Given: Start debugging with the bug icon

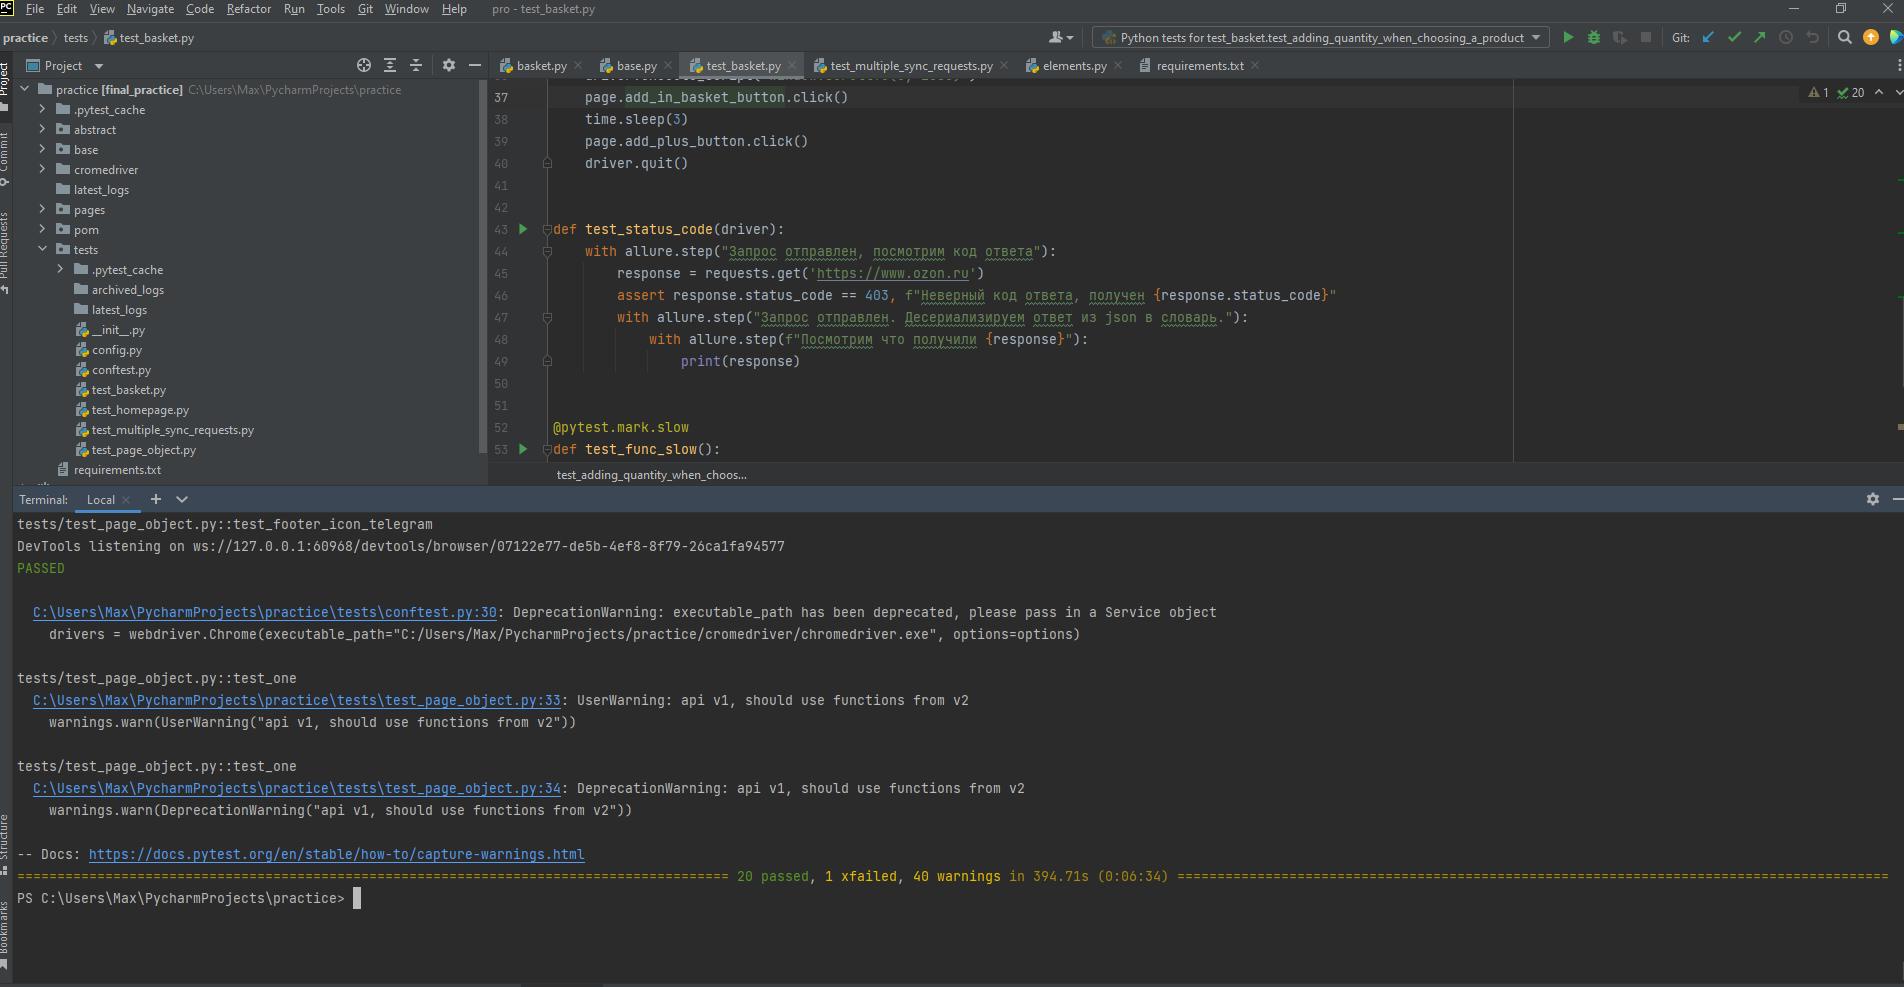Looking at the screenshot, I should 1594,37.
